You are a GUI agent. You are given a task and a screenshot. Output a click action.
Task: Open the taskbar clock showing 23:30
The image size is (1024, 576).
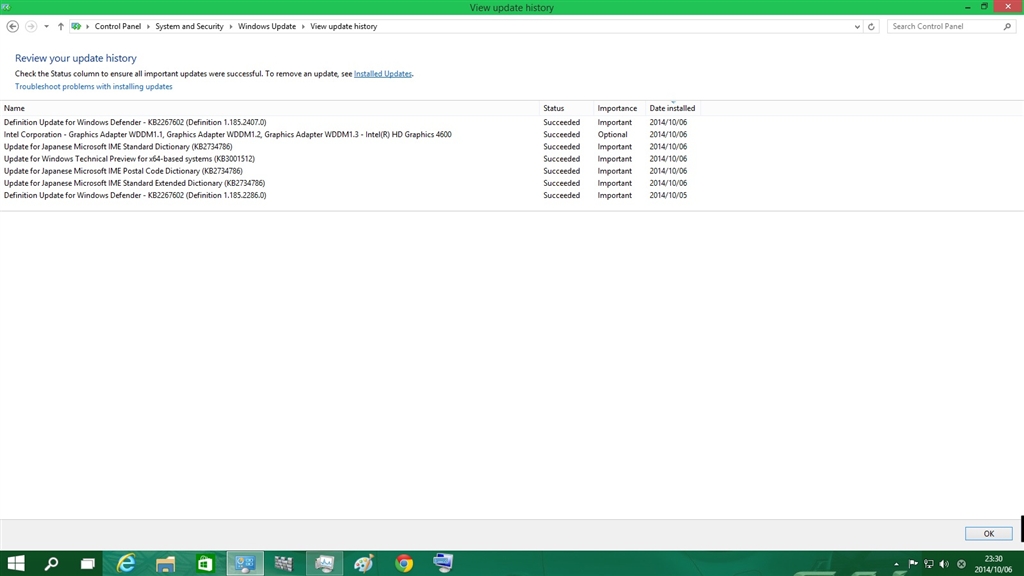point(993,564)
